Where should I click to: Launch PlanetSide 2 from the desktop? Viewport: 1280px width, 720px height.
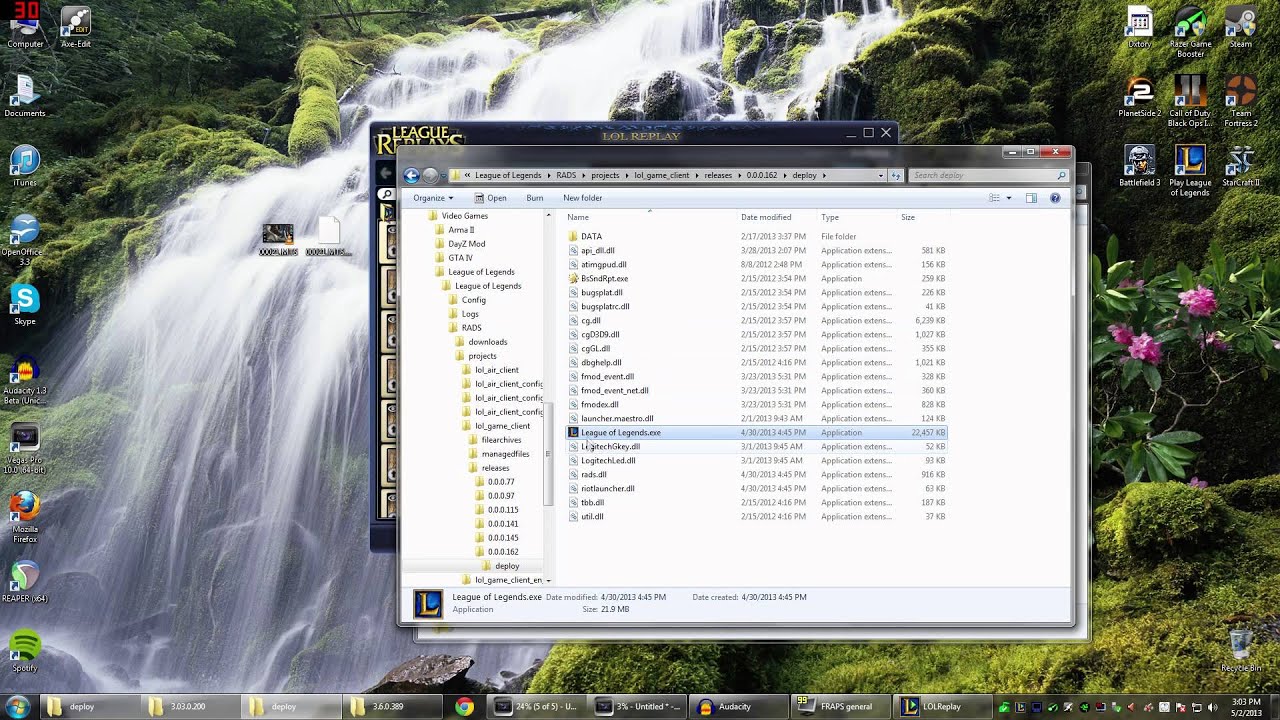pyautogui.click(x=1139, y=96)
